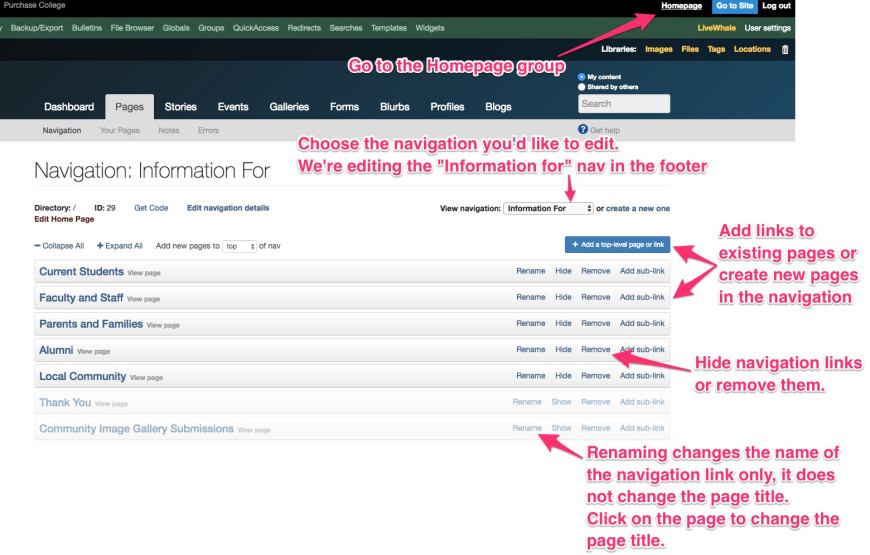Click in the Search field
Viewport: 870px width, 555px height.
tap(624, 104)
